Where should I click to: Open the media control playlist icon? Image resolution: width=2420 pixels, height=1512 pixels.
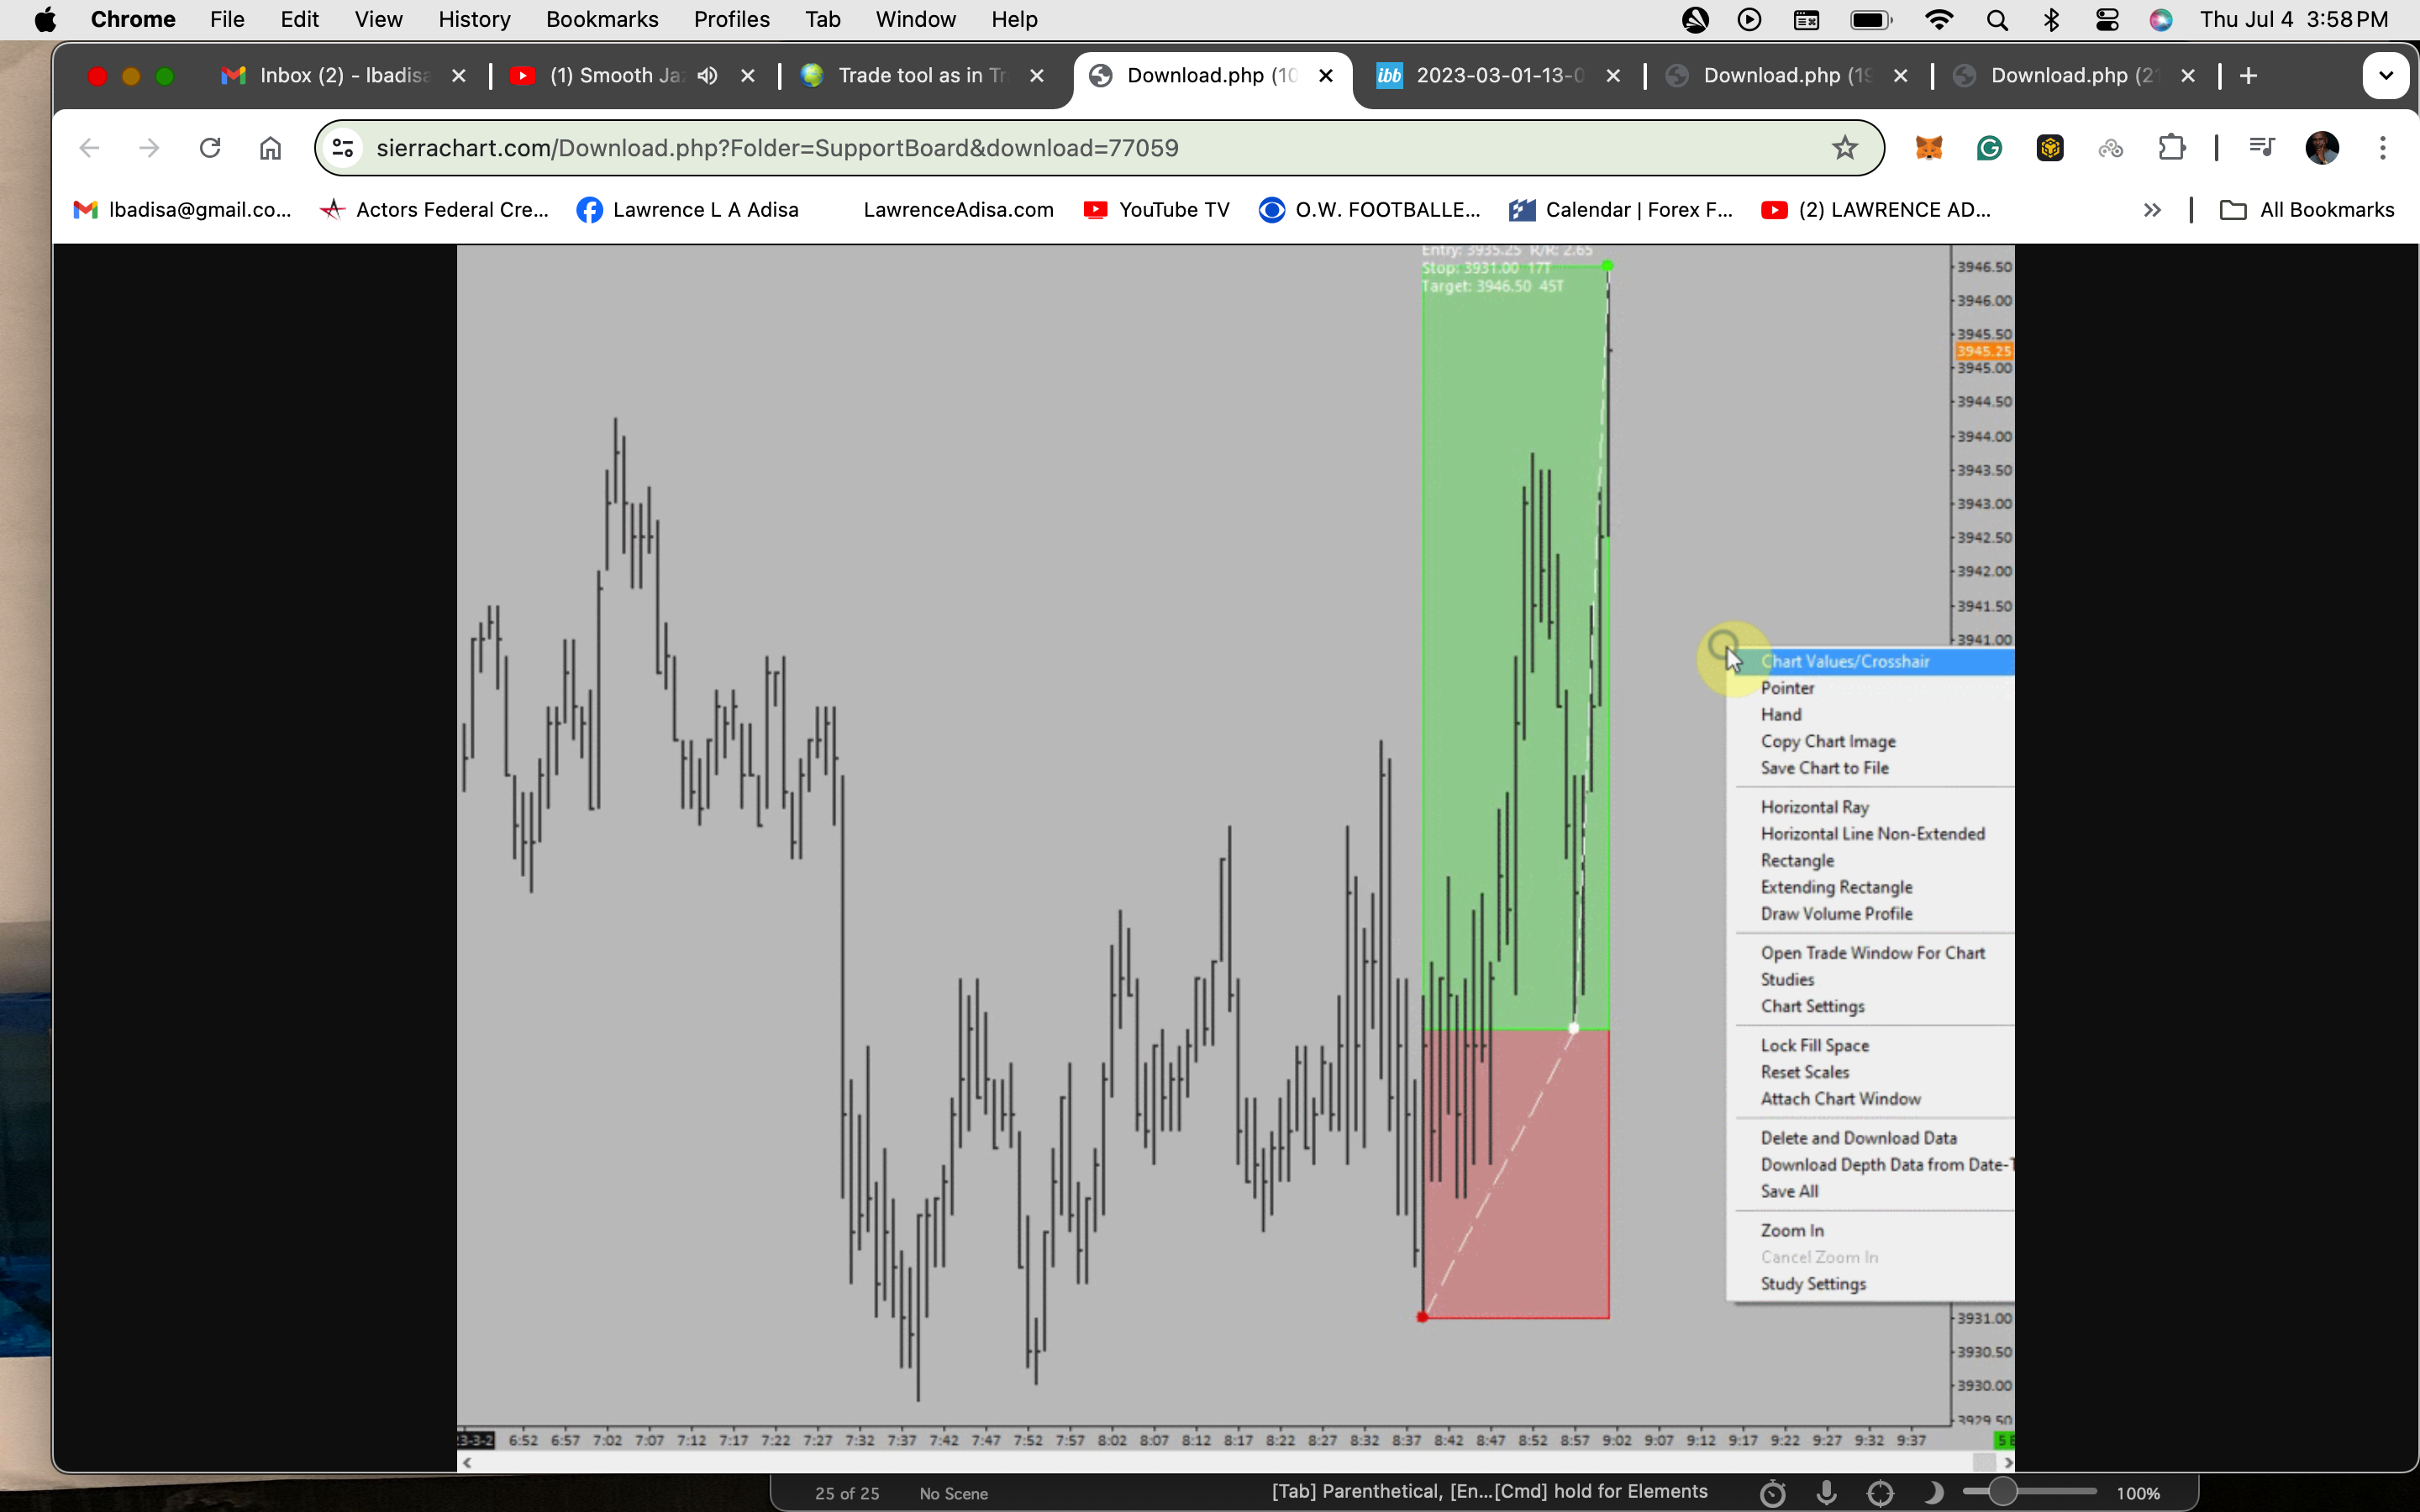click(x=2261, y=148)
